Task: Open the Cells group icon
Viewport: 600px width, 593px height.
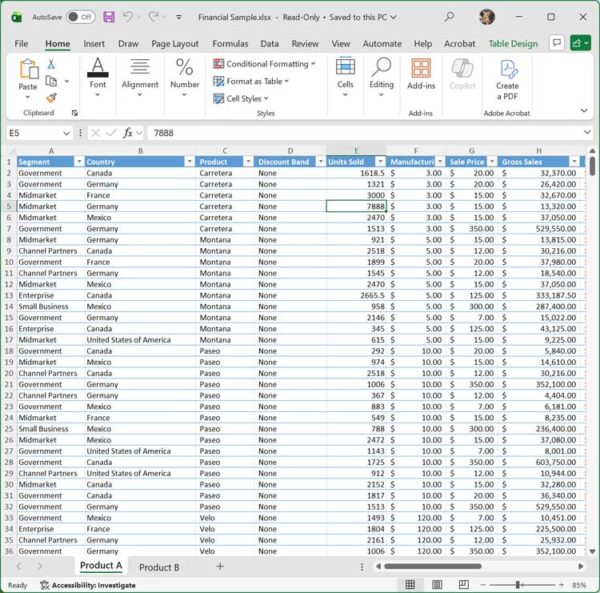Action: (x=345, y=67)
